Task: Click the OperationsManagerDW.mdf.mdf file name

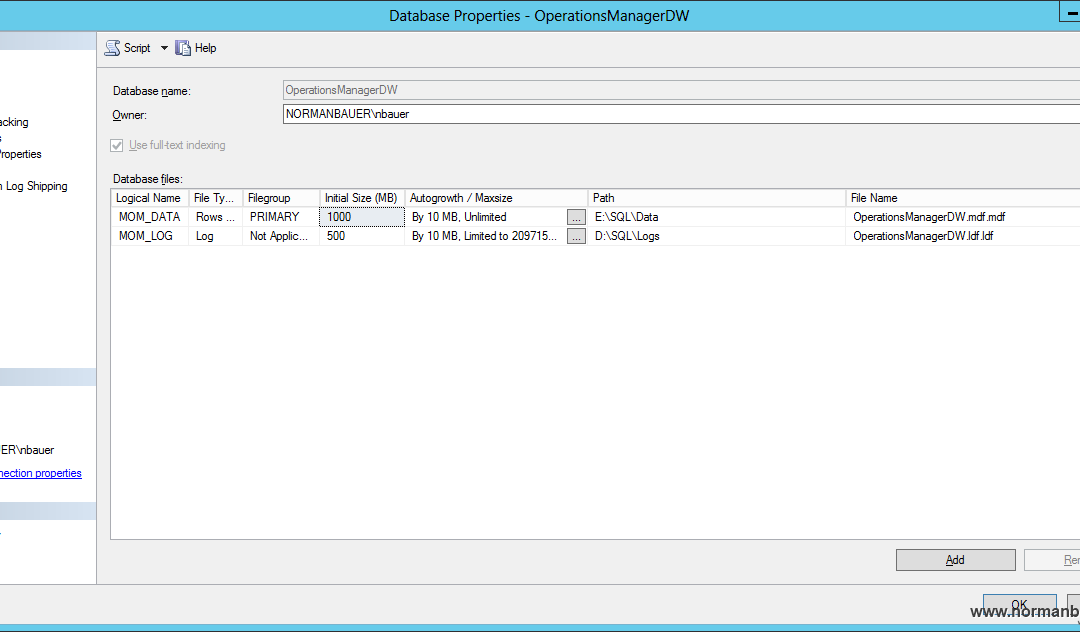Action: pos(929,217)
